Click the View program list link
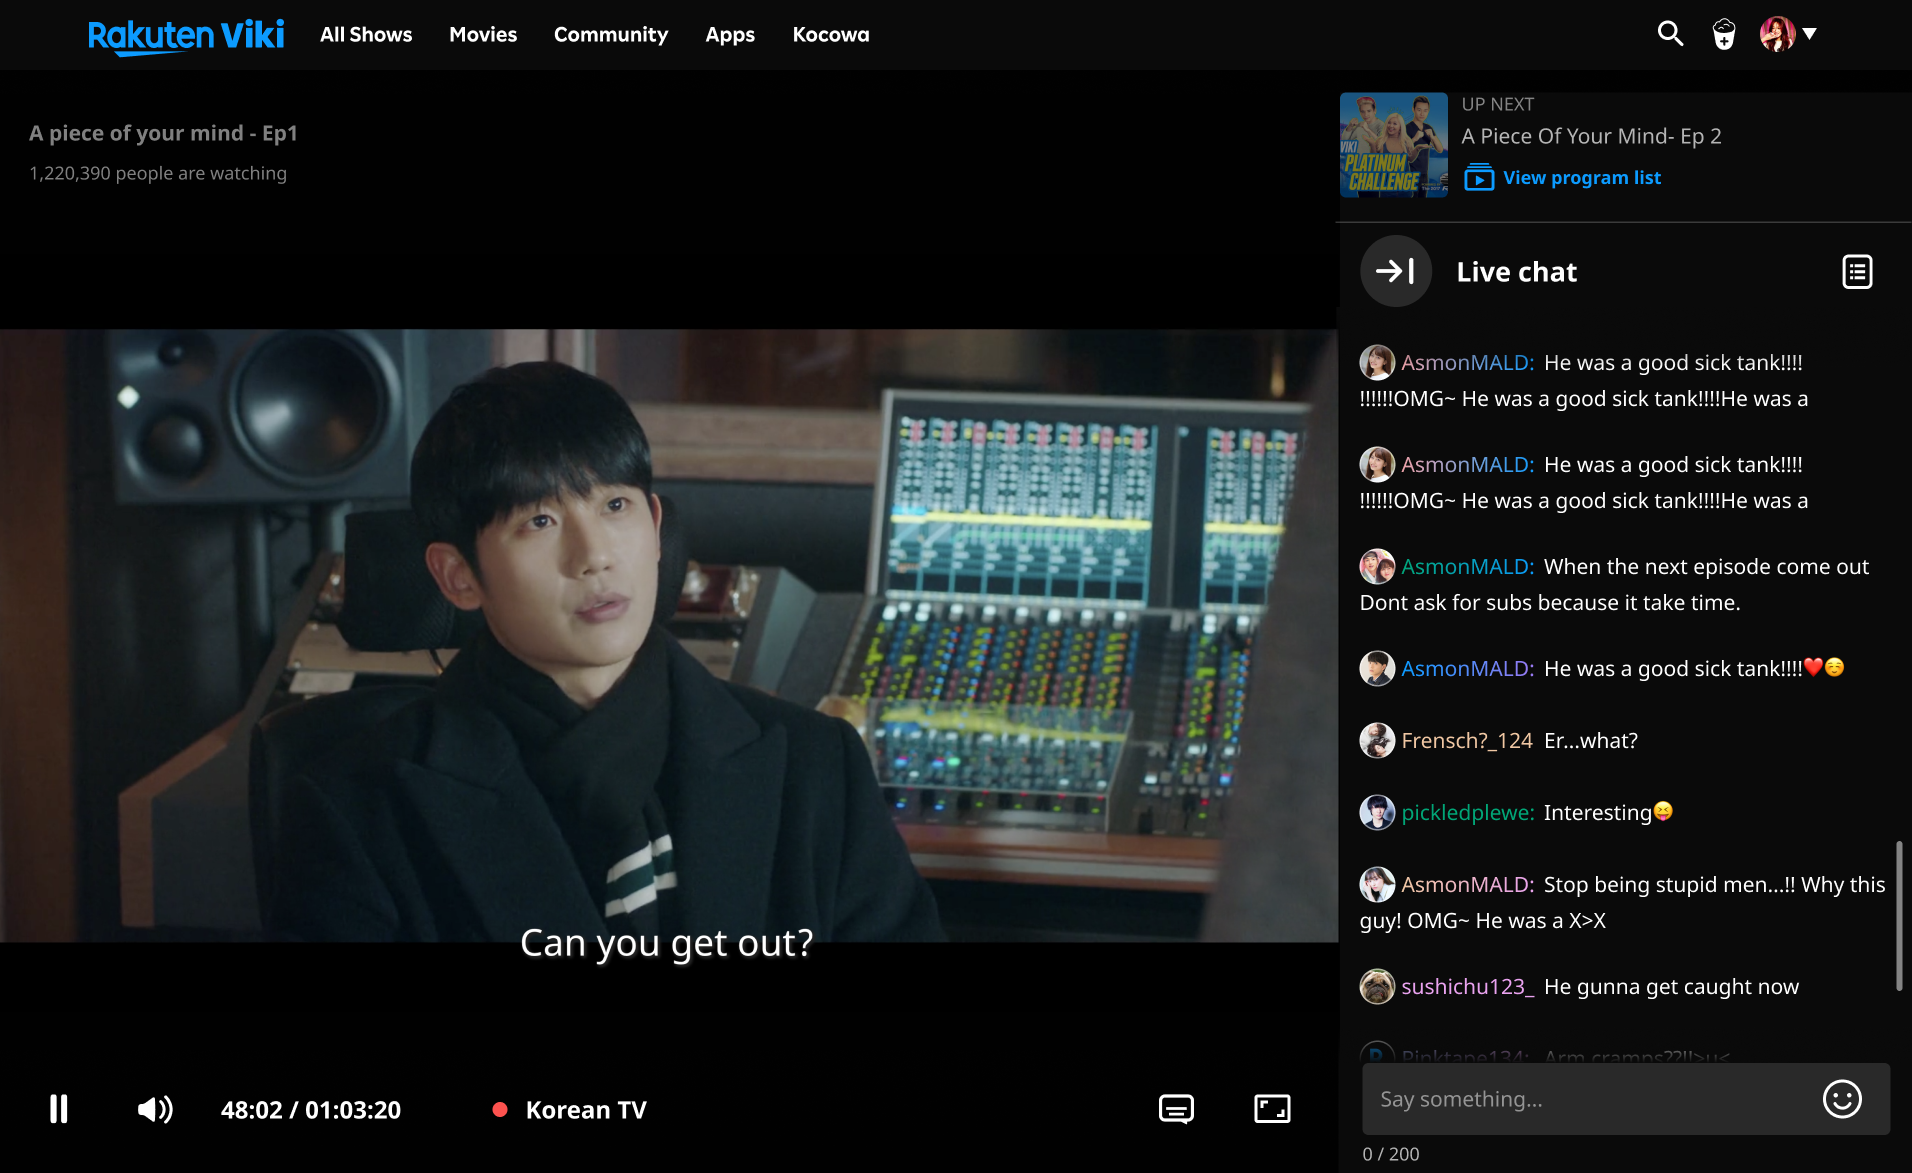The height and width of the screenshot is (1173, 1912). [1582, 178]
